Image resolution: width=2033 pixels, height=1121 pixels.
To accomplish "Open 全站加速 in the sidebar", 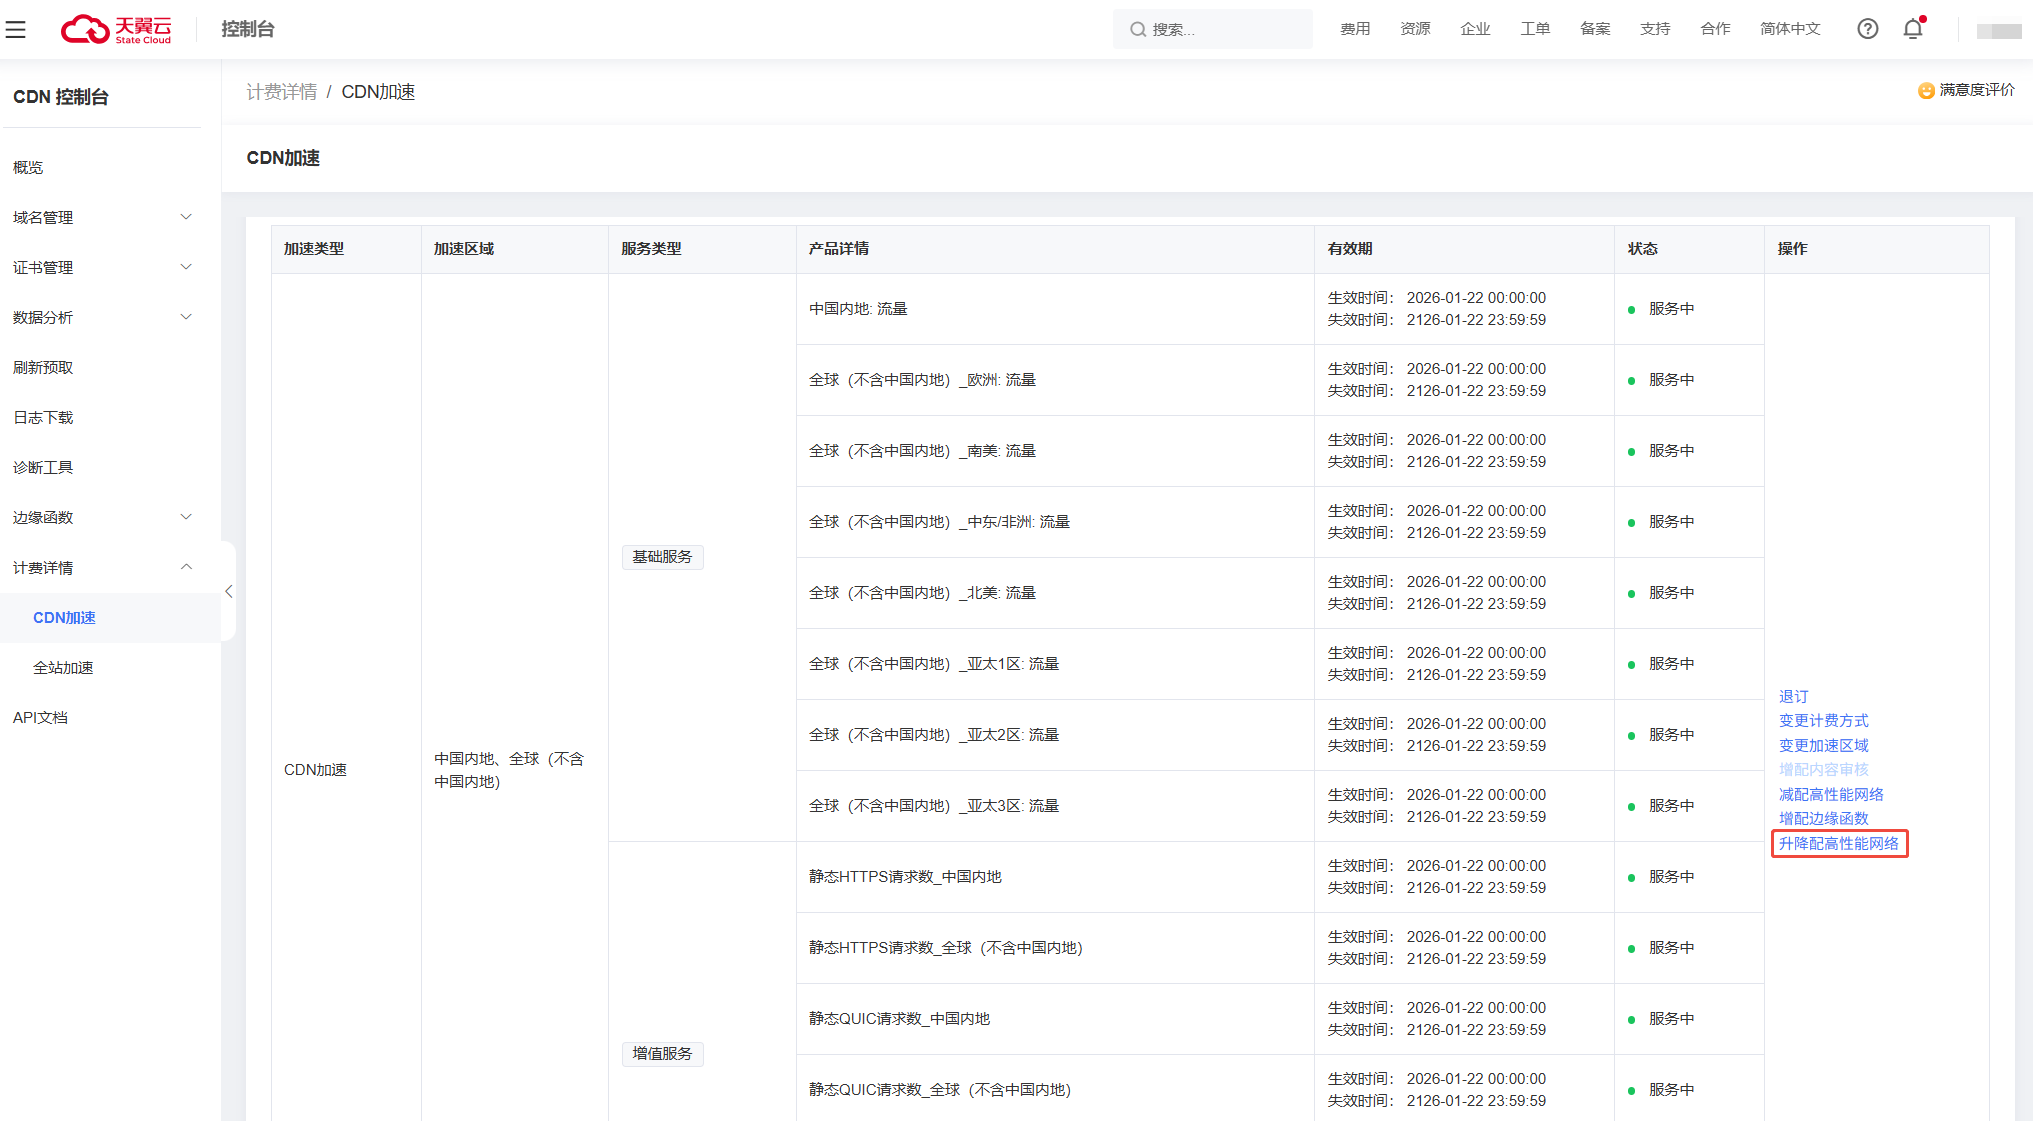I will point(63,667).
